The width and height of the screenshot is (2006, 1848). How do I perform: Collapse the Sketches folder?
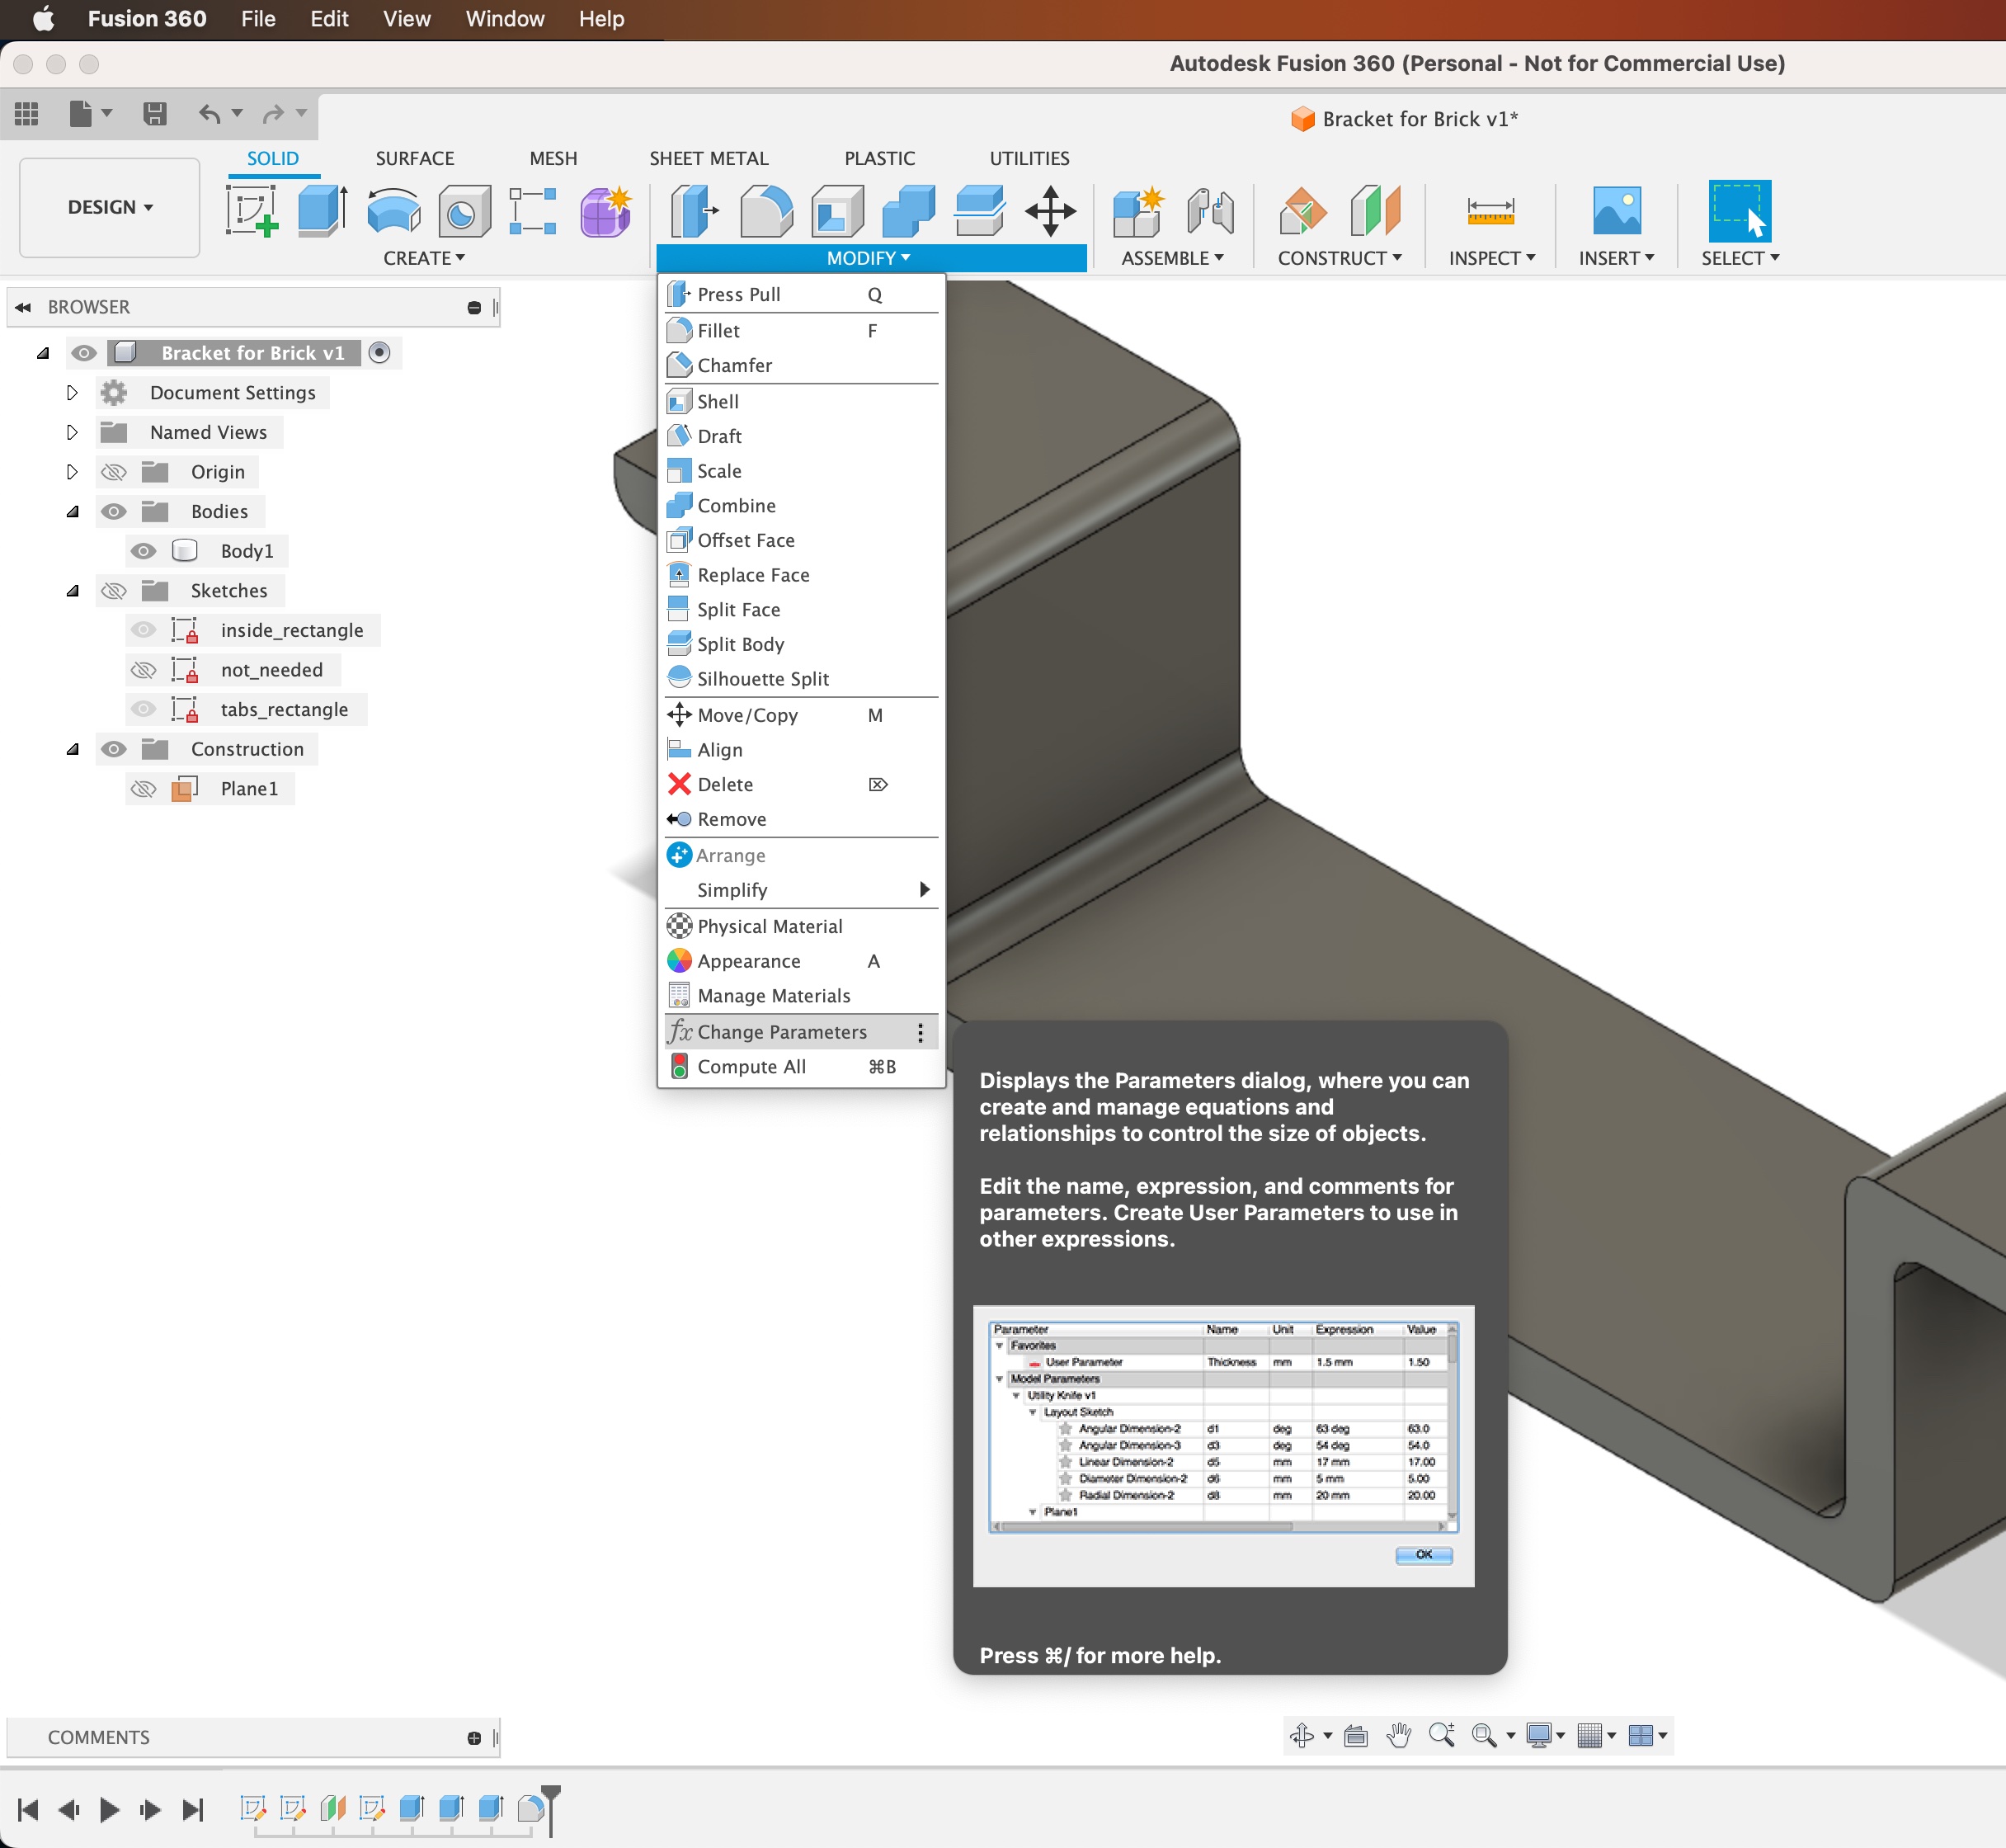[x=72, y=591]
